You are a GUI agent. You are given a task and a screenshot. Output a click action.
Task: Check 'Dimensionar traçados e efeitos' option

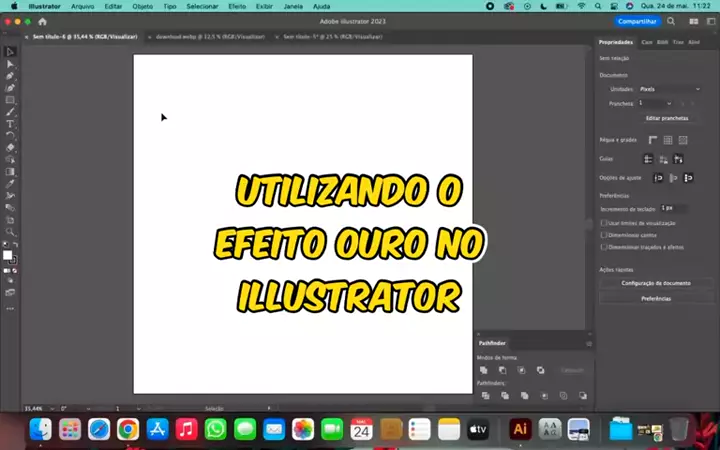pos(604,247)
